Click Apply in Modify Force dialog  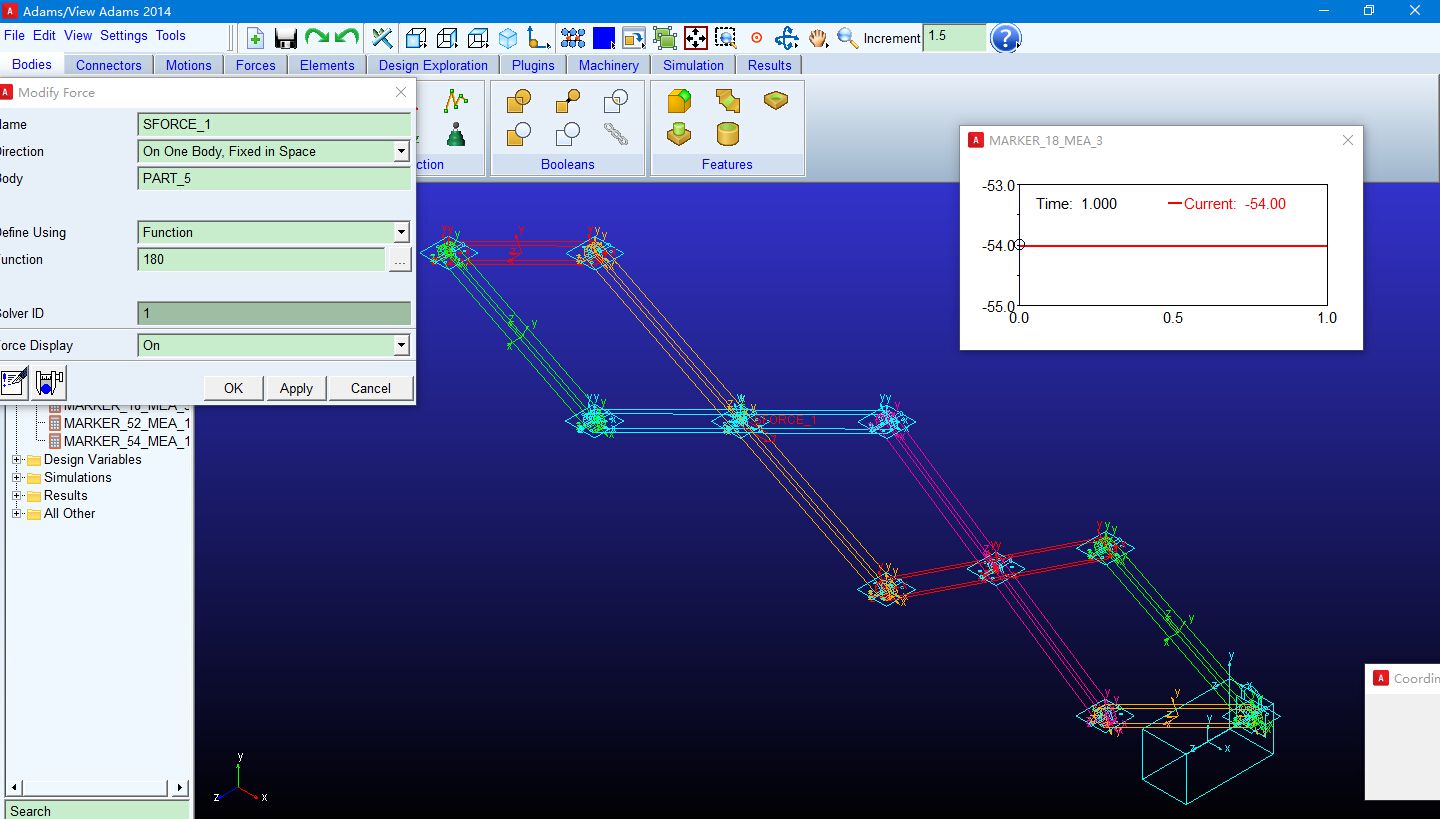pos(296,388)
